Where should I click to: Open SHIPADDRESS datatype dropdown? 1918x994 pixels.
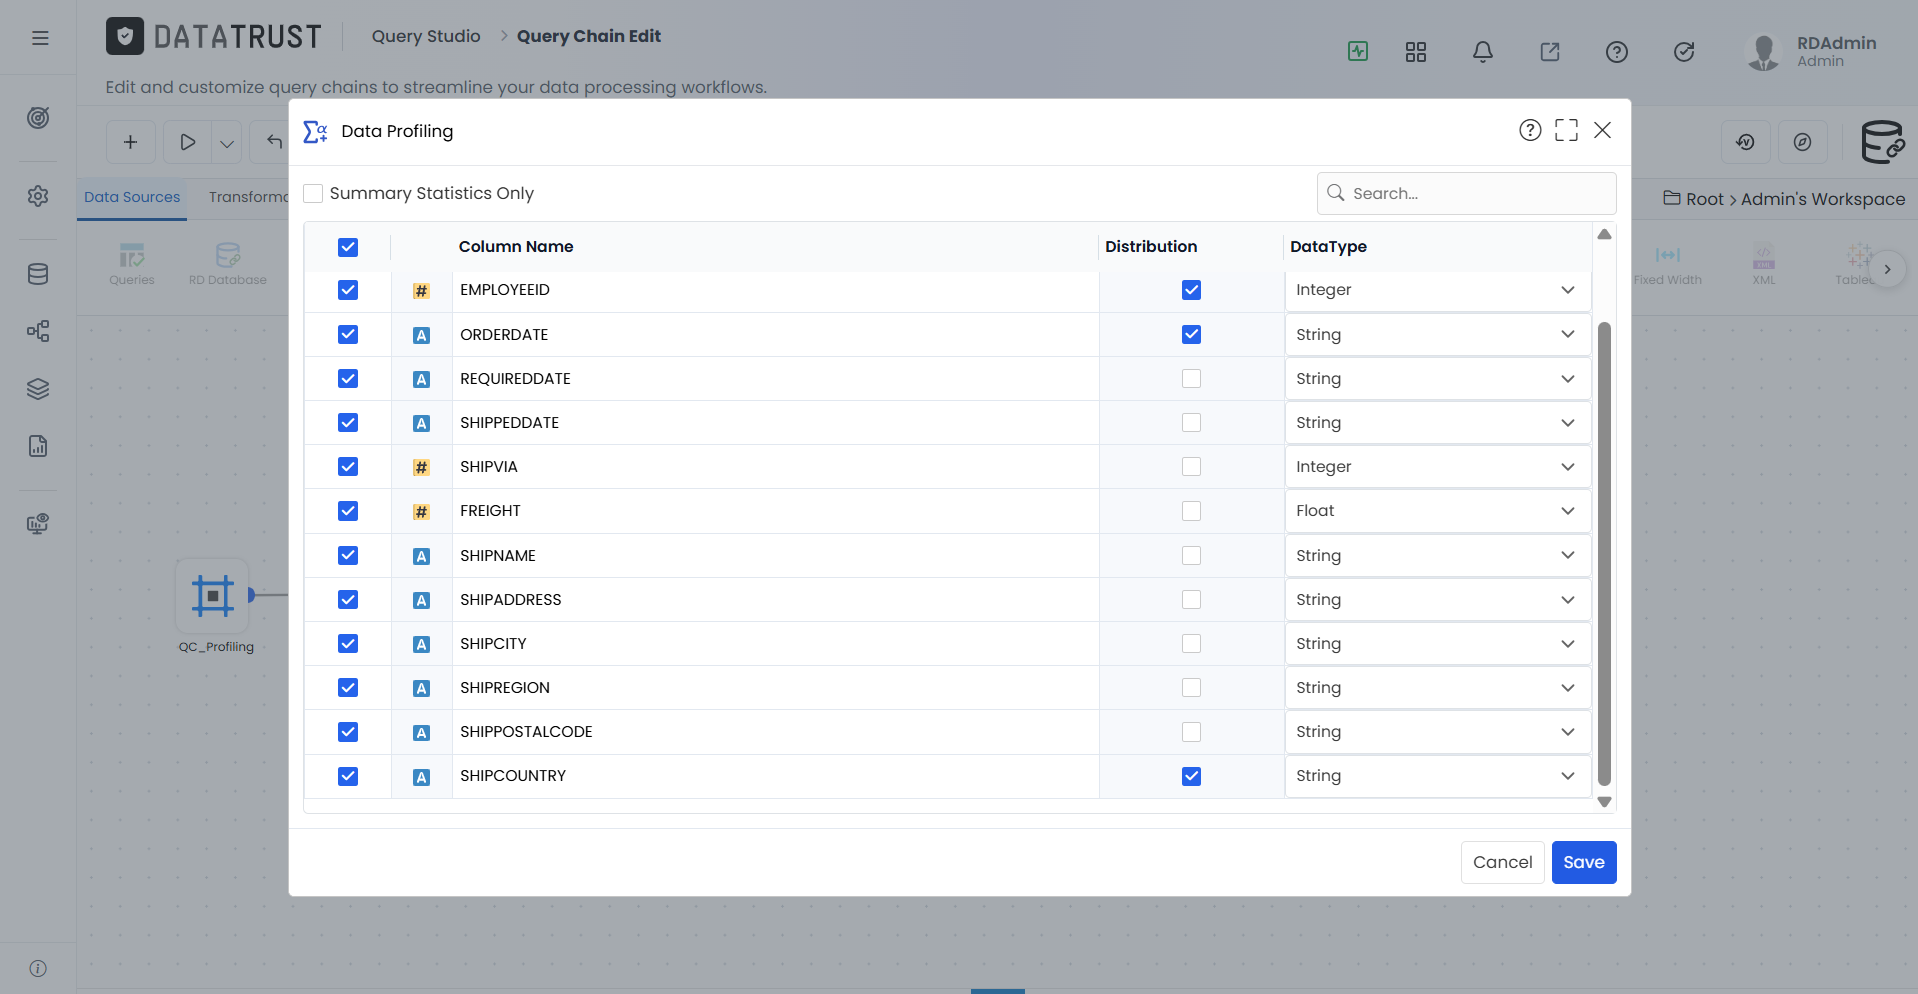point(1437,600)
